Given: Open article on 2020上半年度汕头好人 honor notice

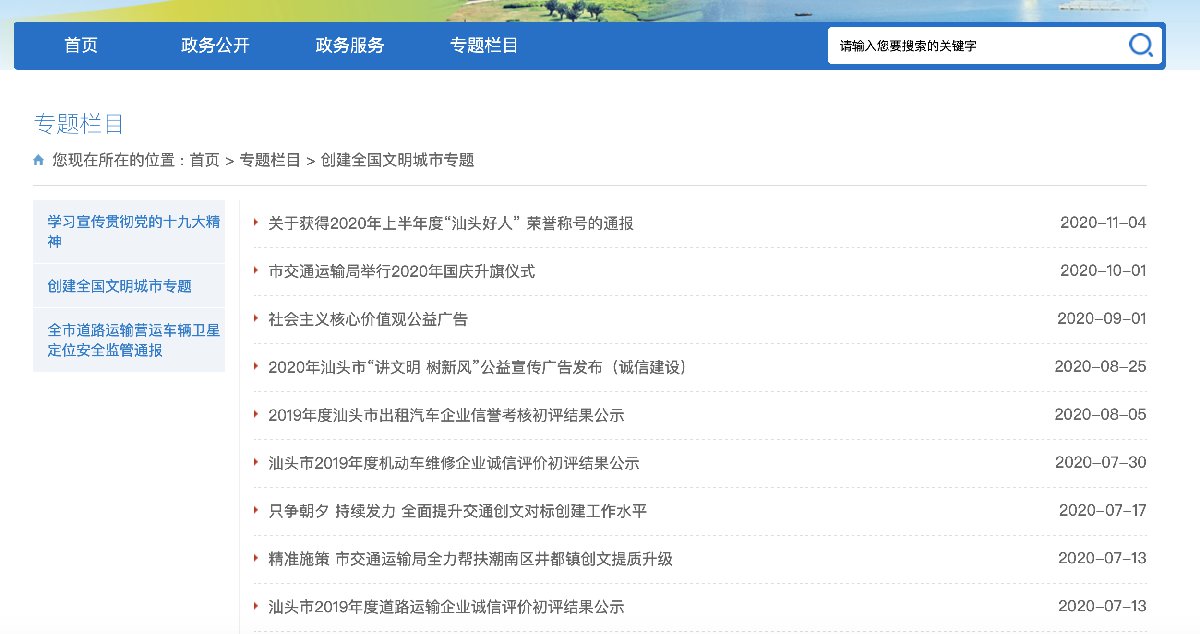Looking at the screenshot, I should [x=451, y=223].
